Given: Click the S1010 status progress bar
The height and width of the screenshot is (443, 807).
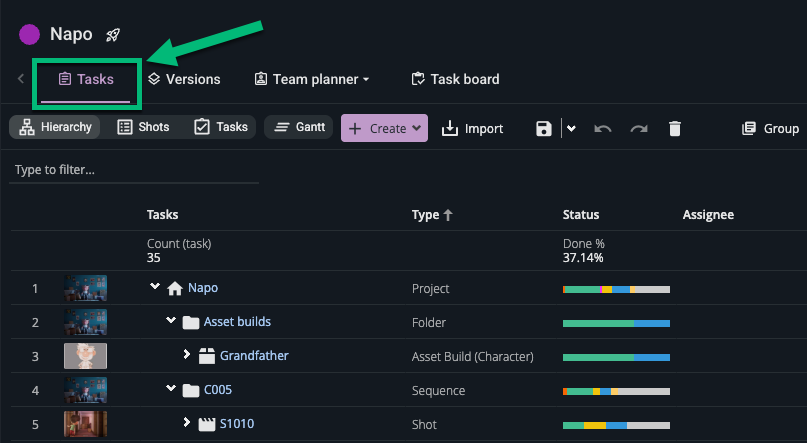Looking at the screenshot, I should pyautogui.click(x=617, y=426).
